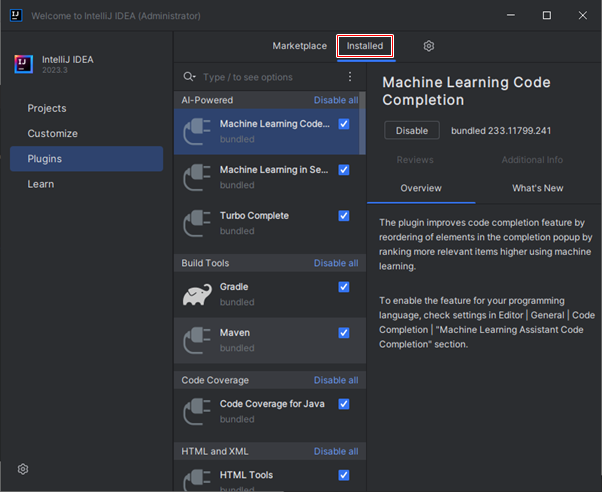The image size is (602, 492).
Task: Click the title bar IntelliJ app icon
Action: pyautogui.click(x=16, y=15)
